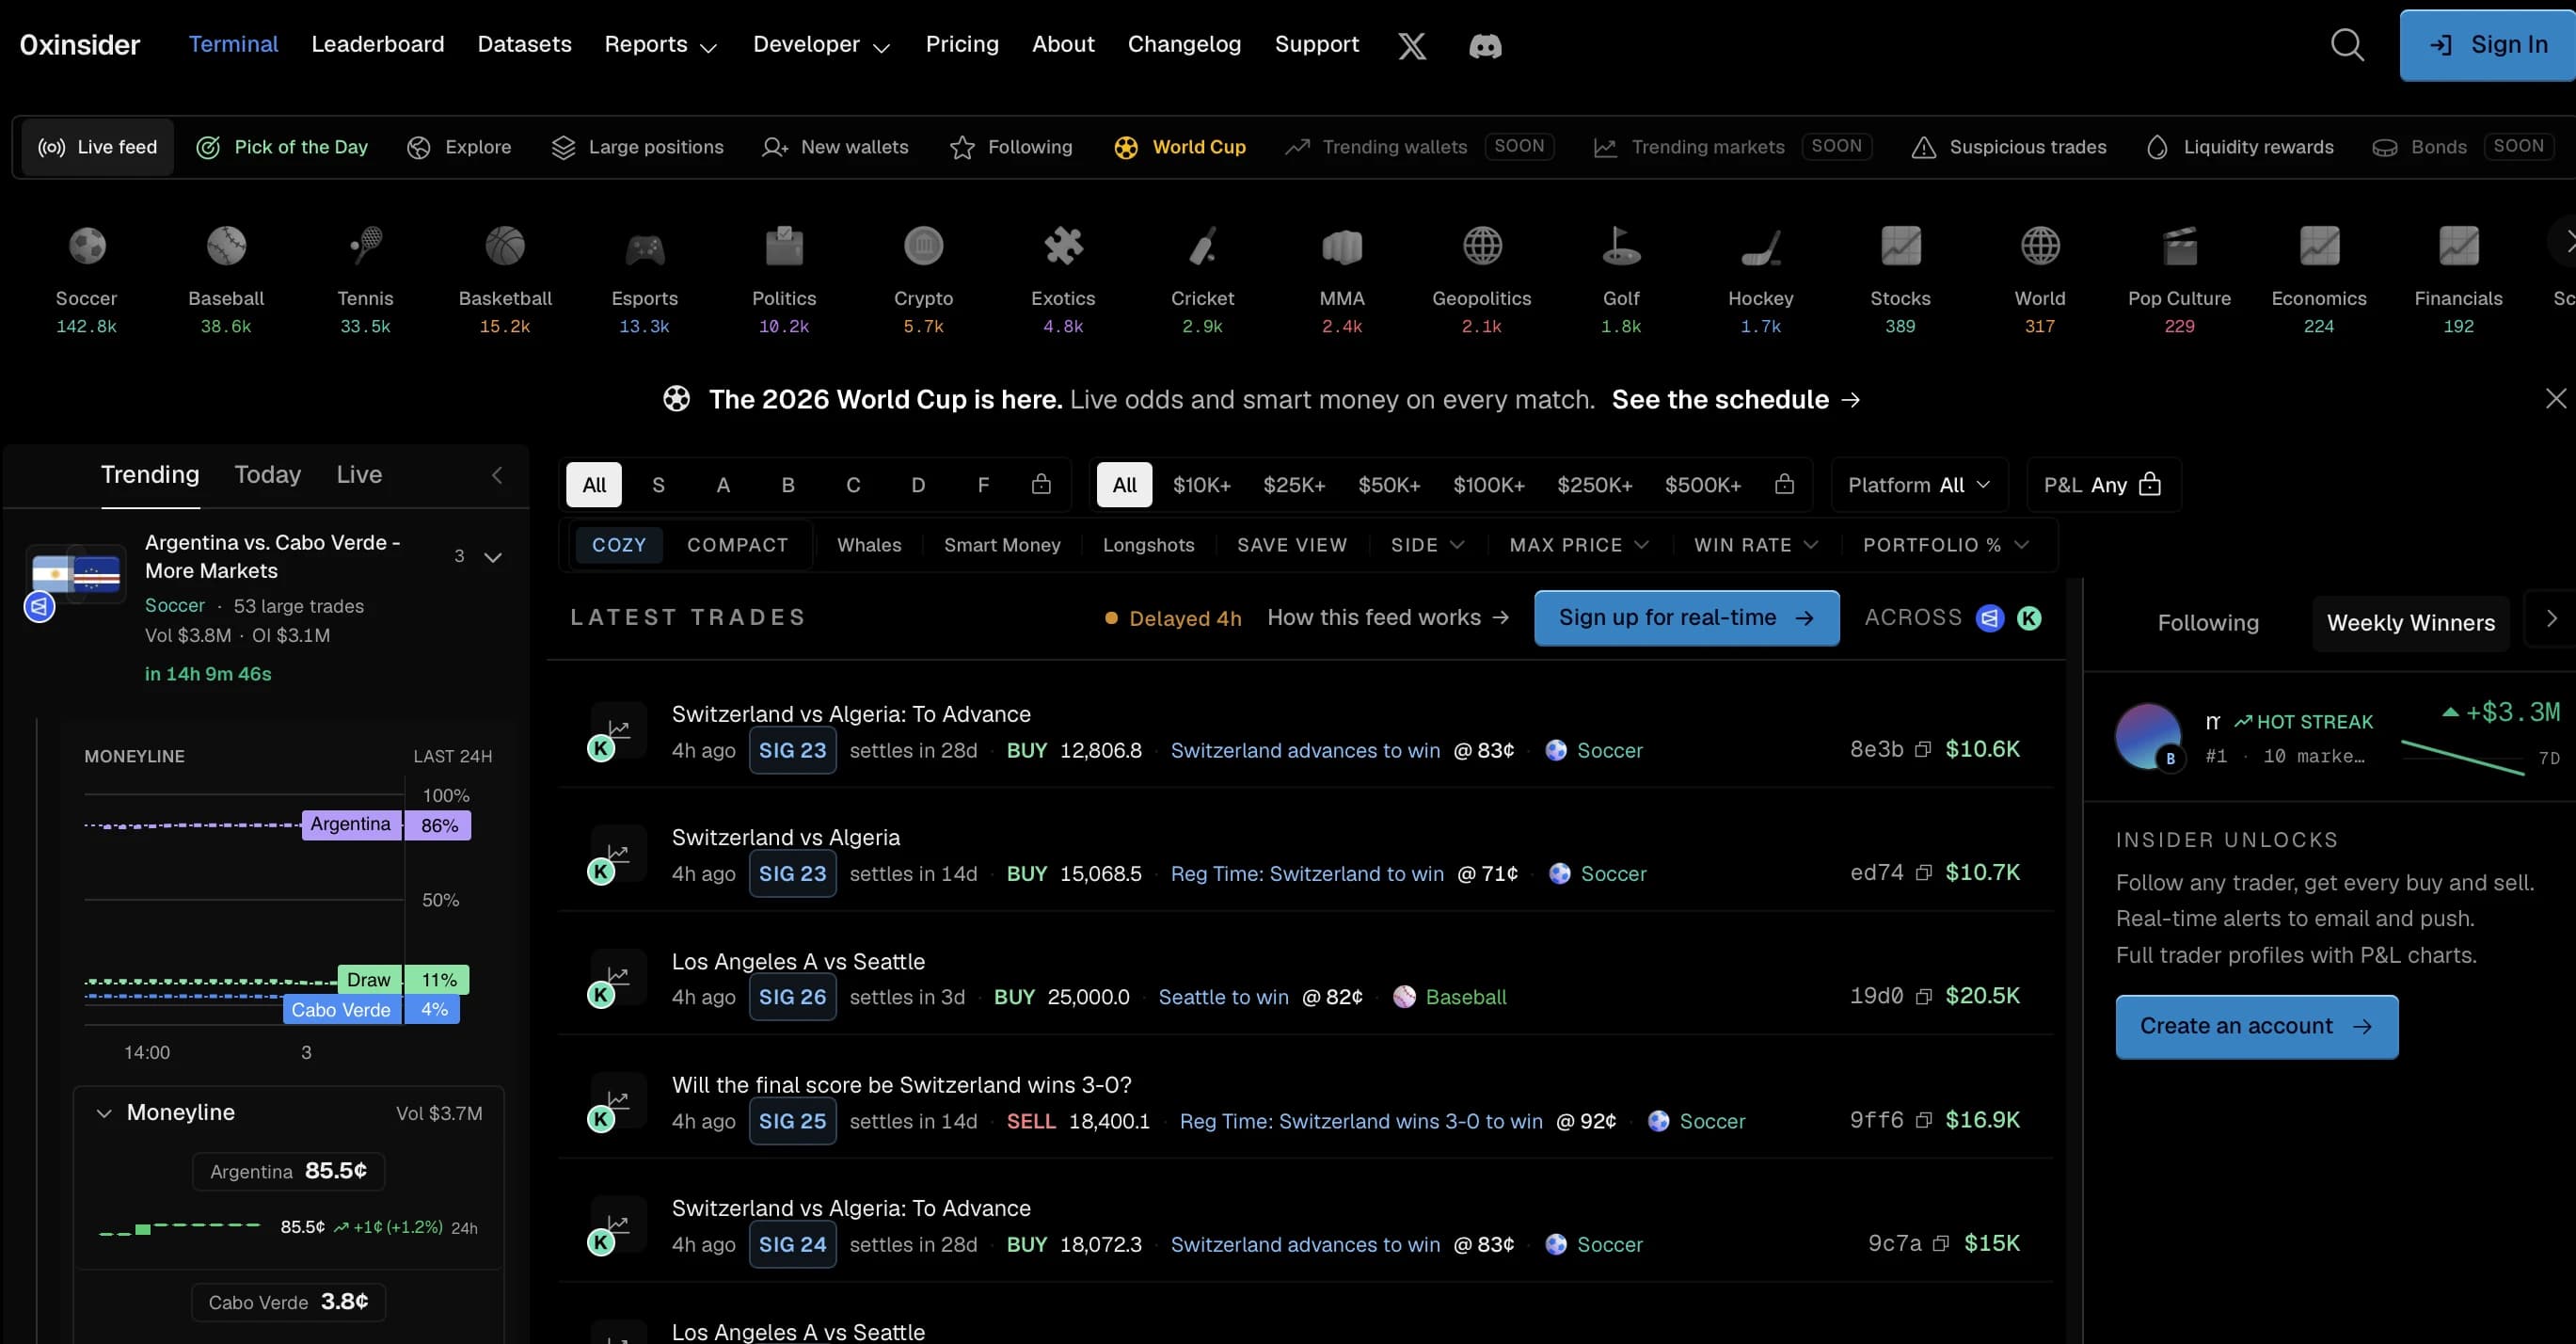Open the Weekly Winners tab
2576x1344 pixels.
(2410, 623)
